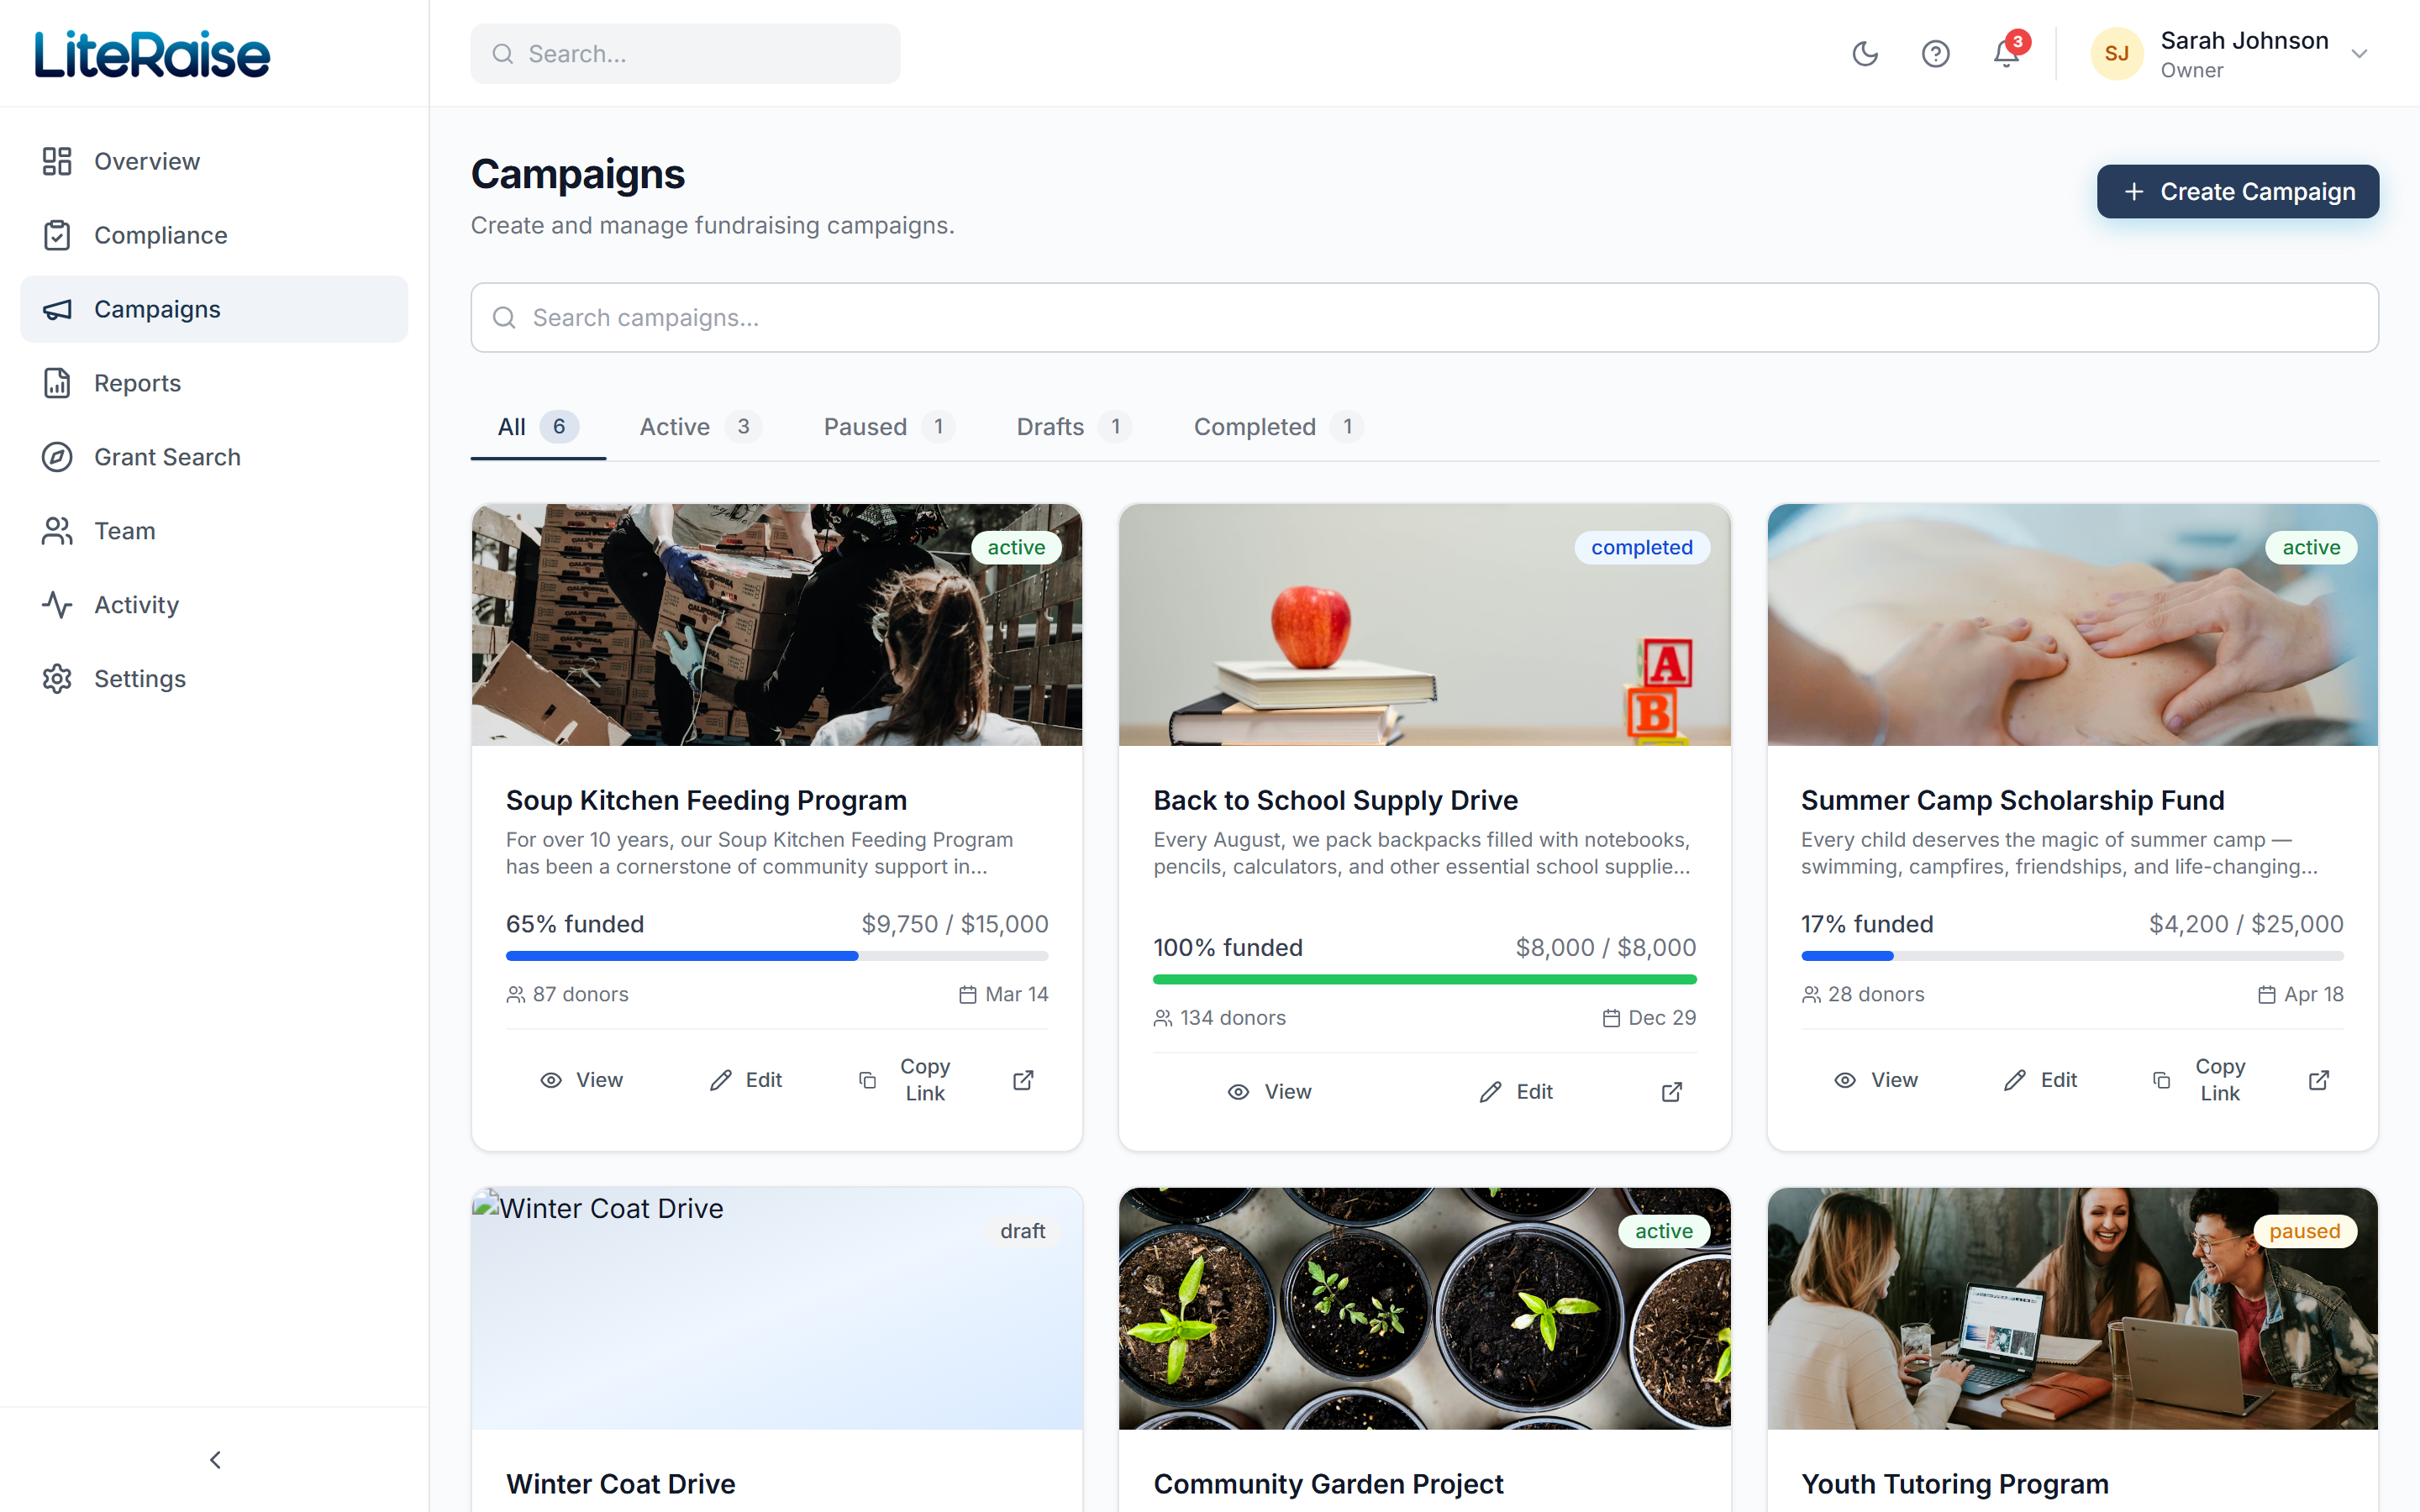2420x1512 pixels.
Task: Open Summer Camp campaign external link icon
Action: click(x=2319, y=1080)
